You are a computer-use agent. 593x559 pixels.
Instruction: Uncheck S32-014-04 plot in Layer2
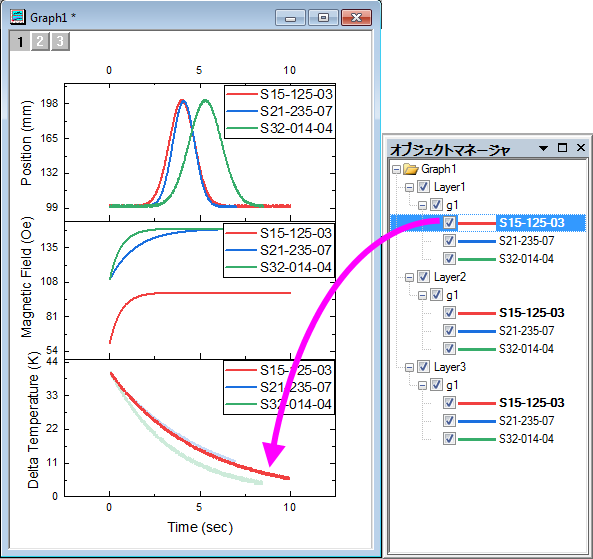449,349
